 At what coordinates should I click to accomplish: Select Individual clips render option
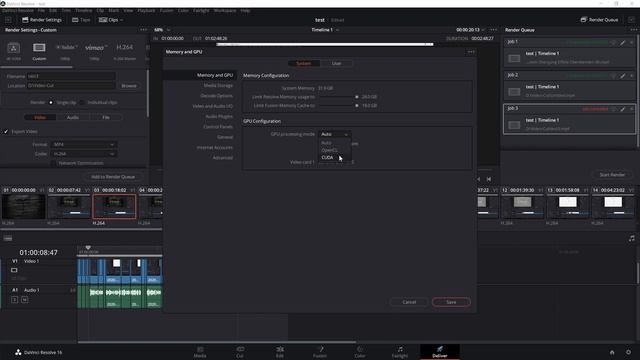click(x=82, y=102)
